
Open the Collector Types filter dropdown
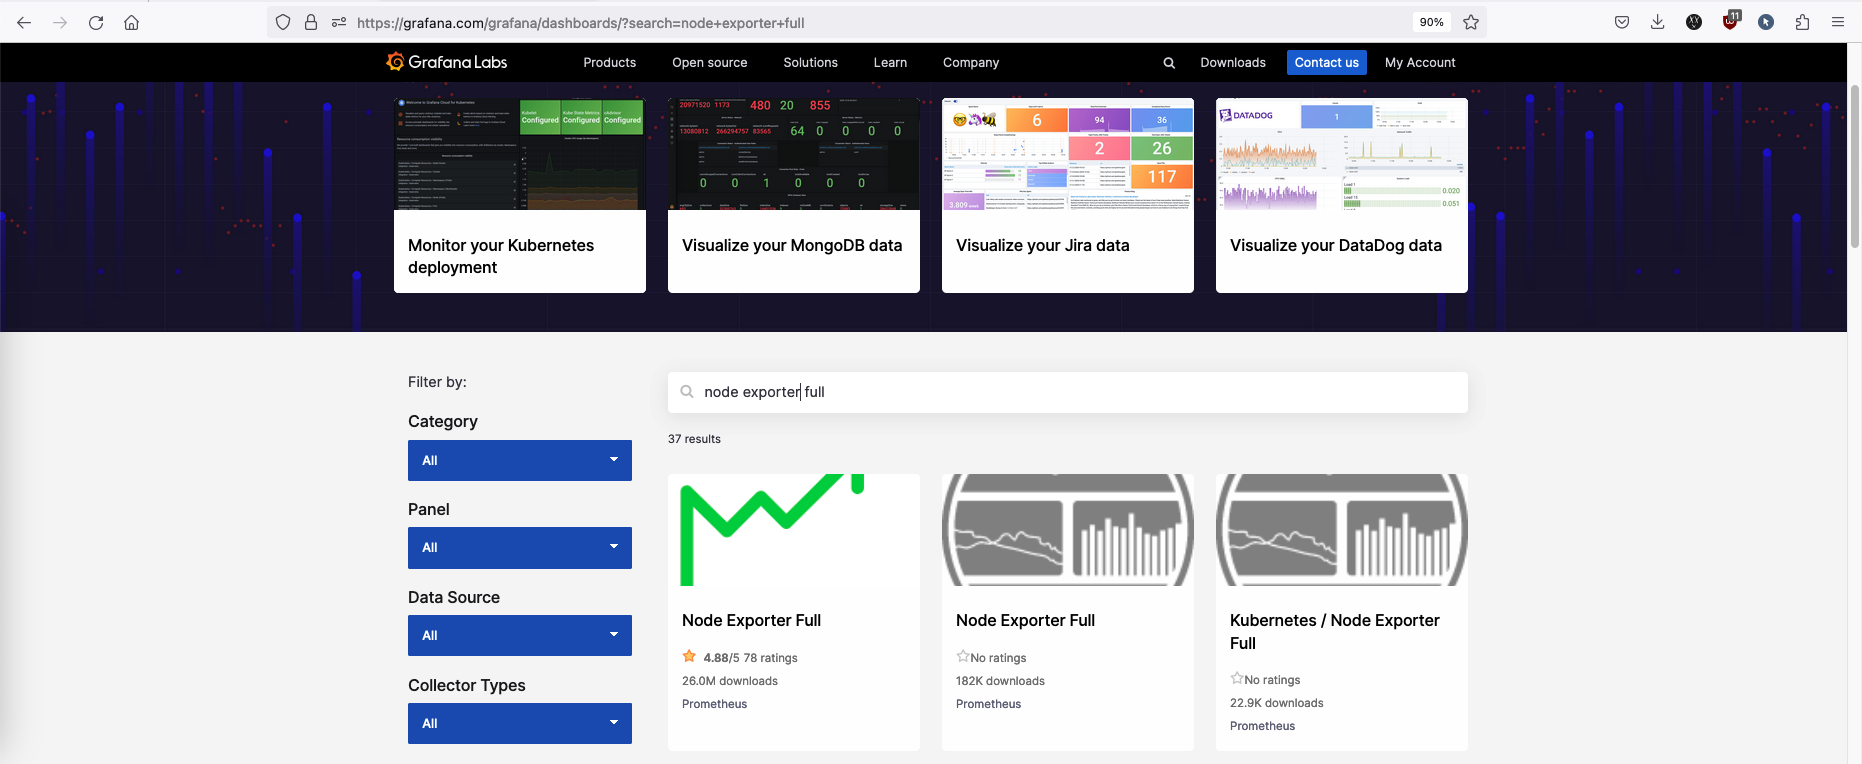coord(519,723)
